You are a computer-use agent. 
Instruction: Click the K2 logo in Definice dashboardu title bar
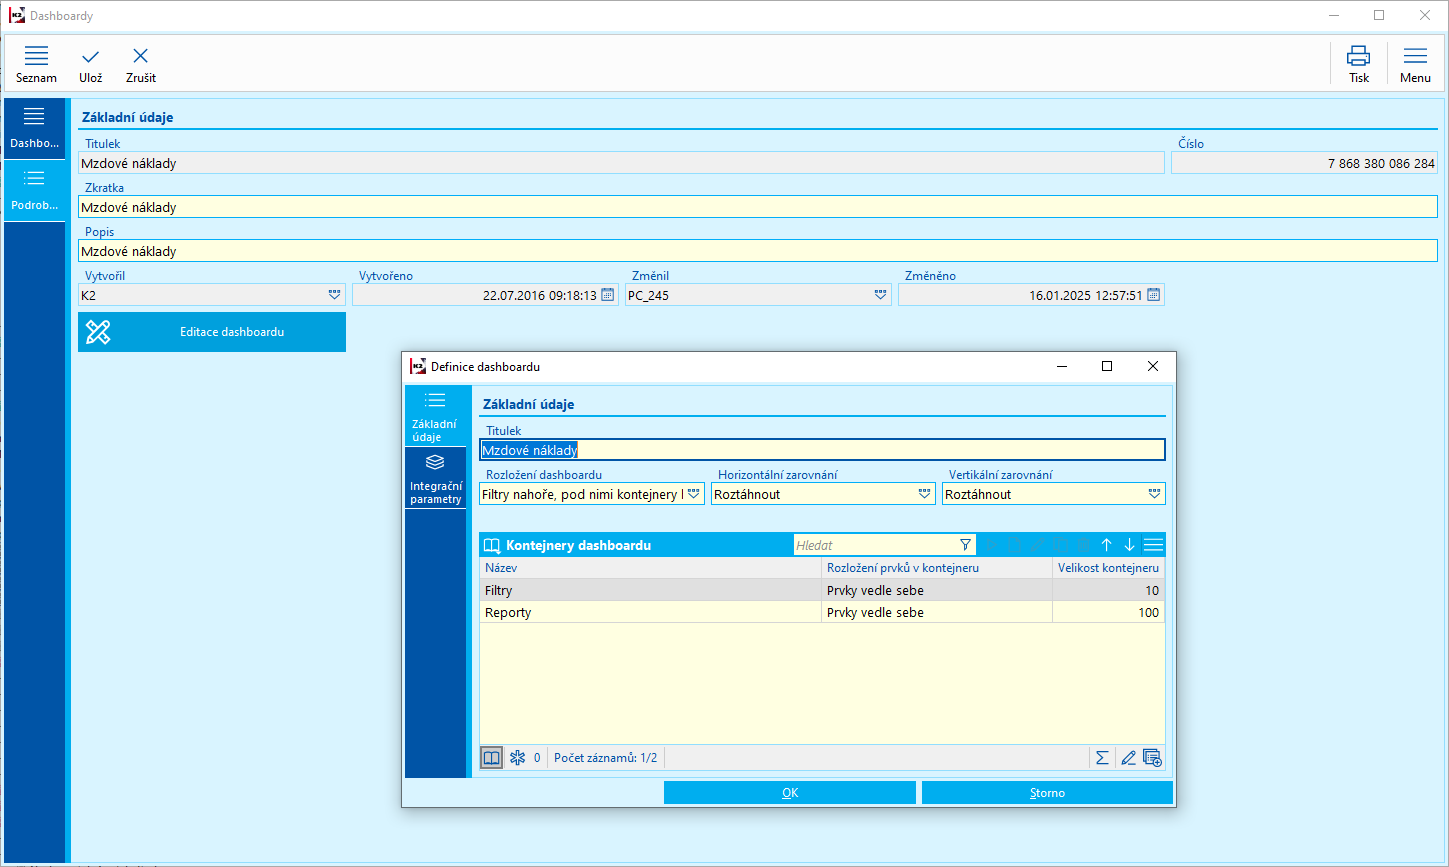tap(418, 366)
